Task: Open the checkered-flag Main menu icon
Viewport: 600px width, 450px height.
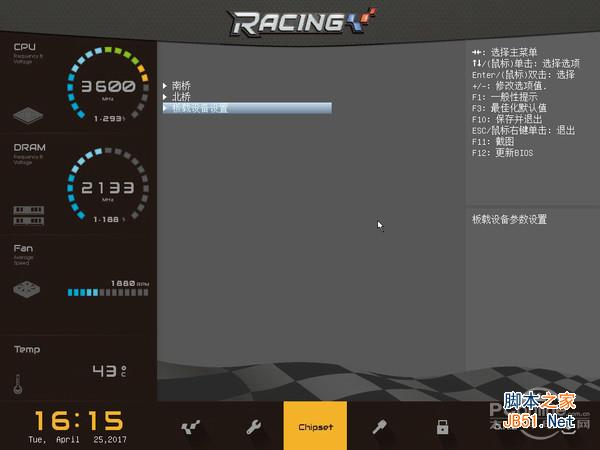Action: point(190,427)
